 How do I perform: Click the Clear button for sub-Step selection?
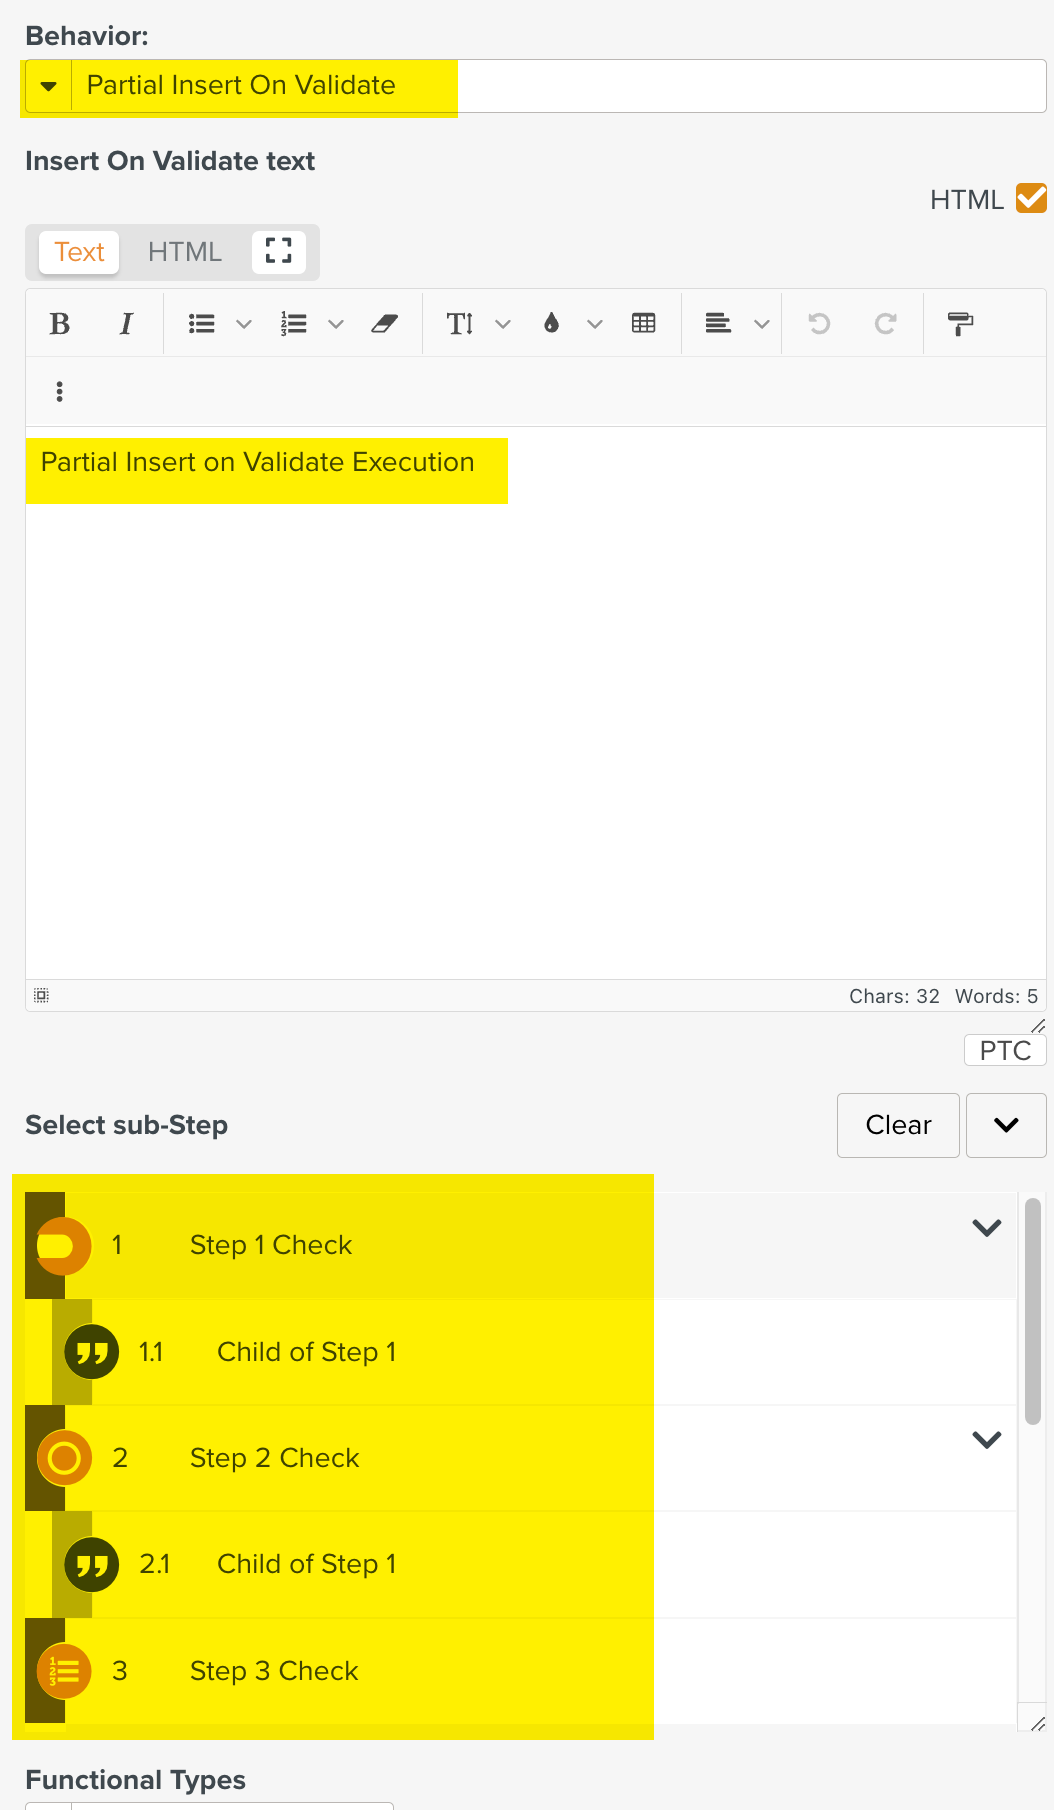tap(897, 1125)
